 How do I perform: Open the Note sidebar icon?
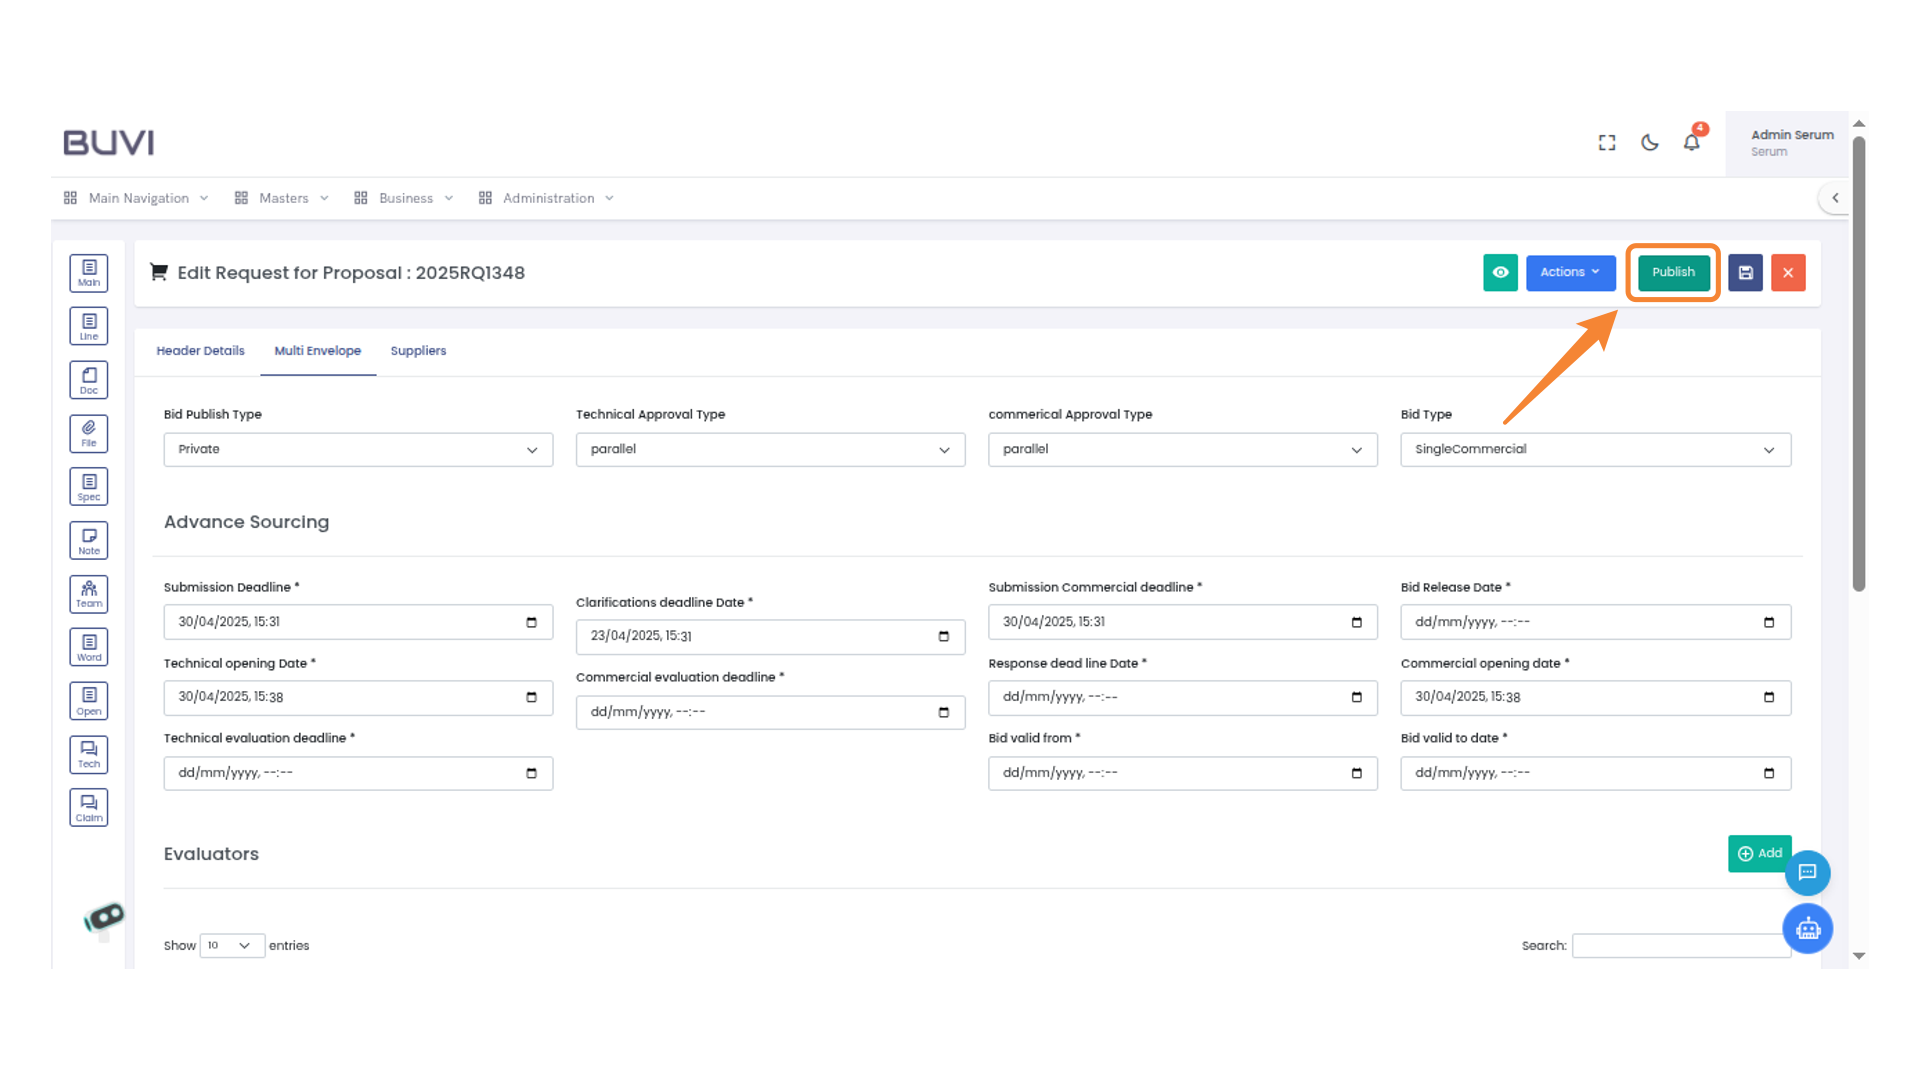[x=89, y=541]
